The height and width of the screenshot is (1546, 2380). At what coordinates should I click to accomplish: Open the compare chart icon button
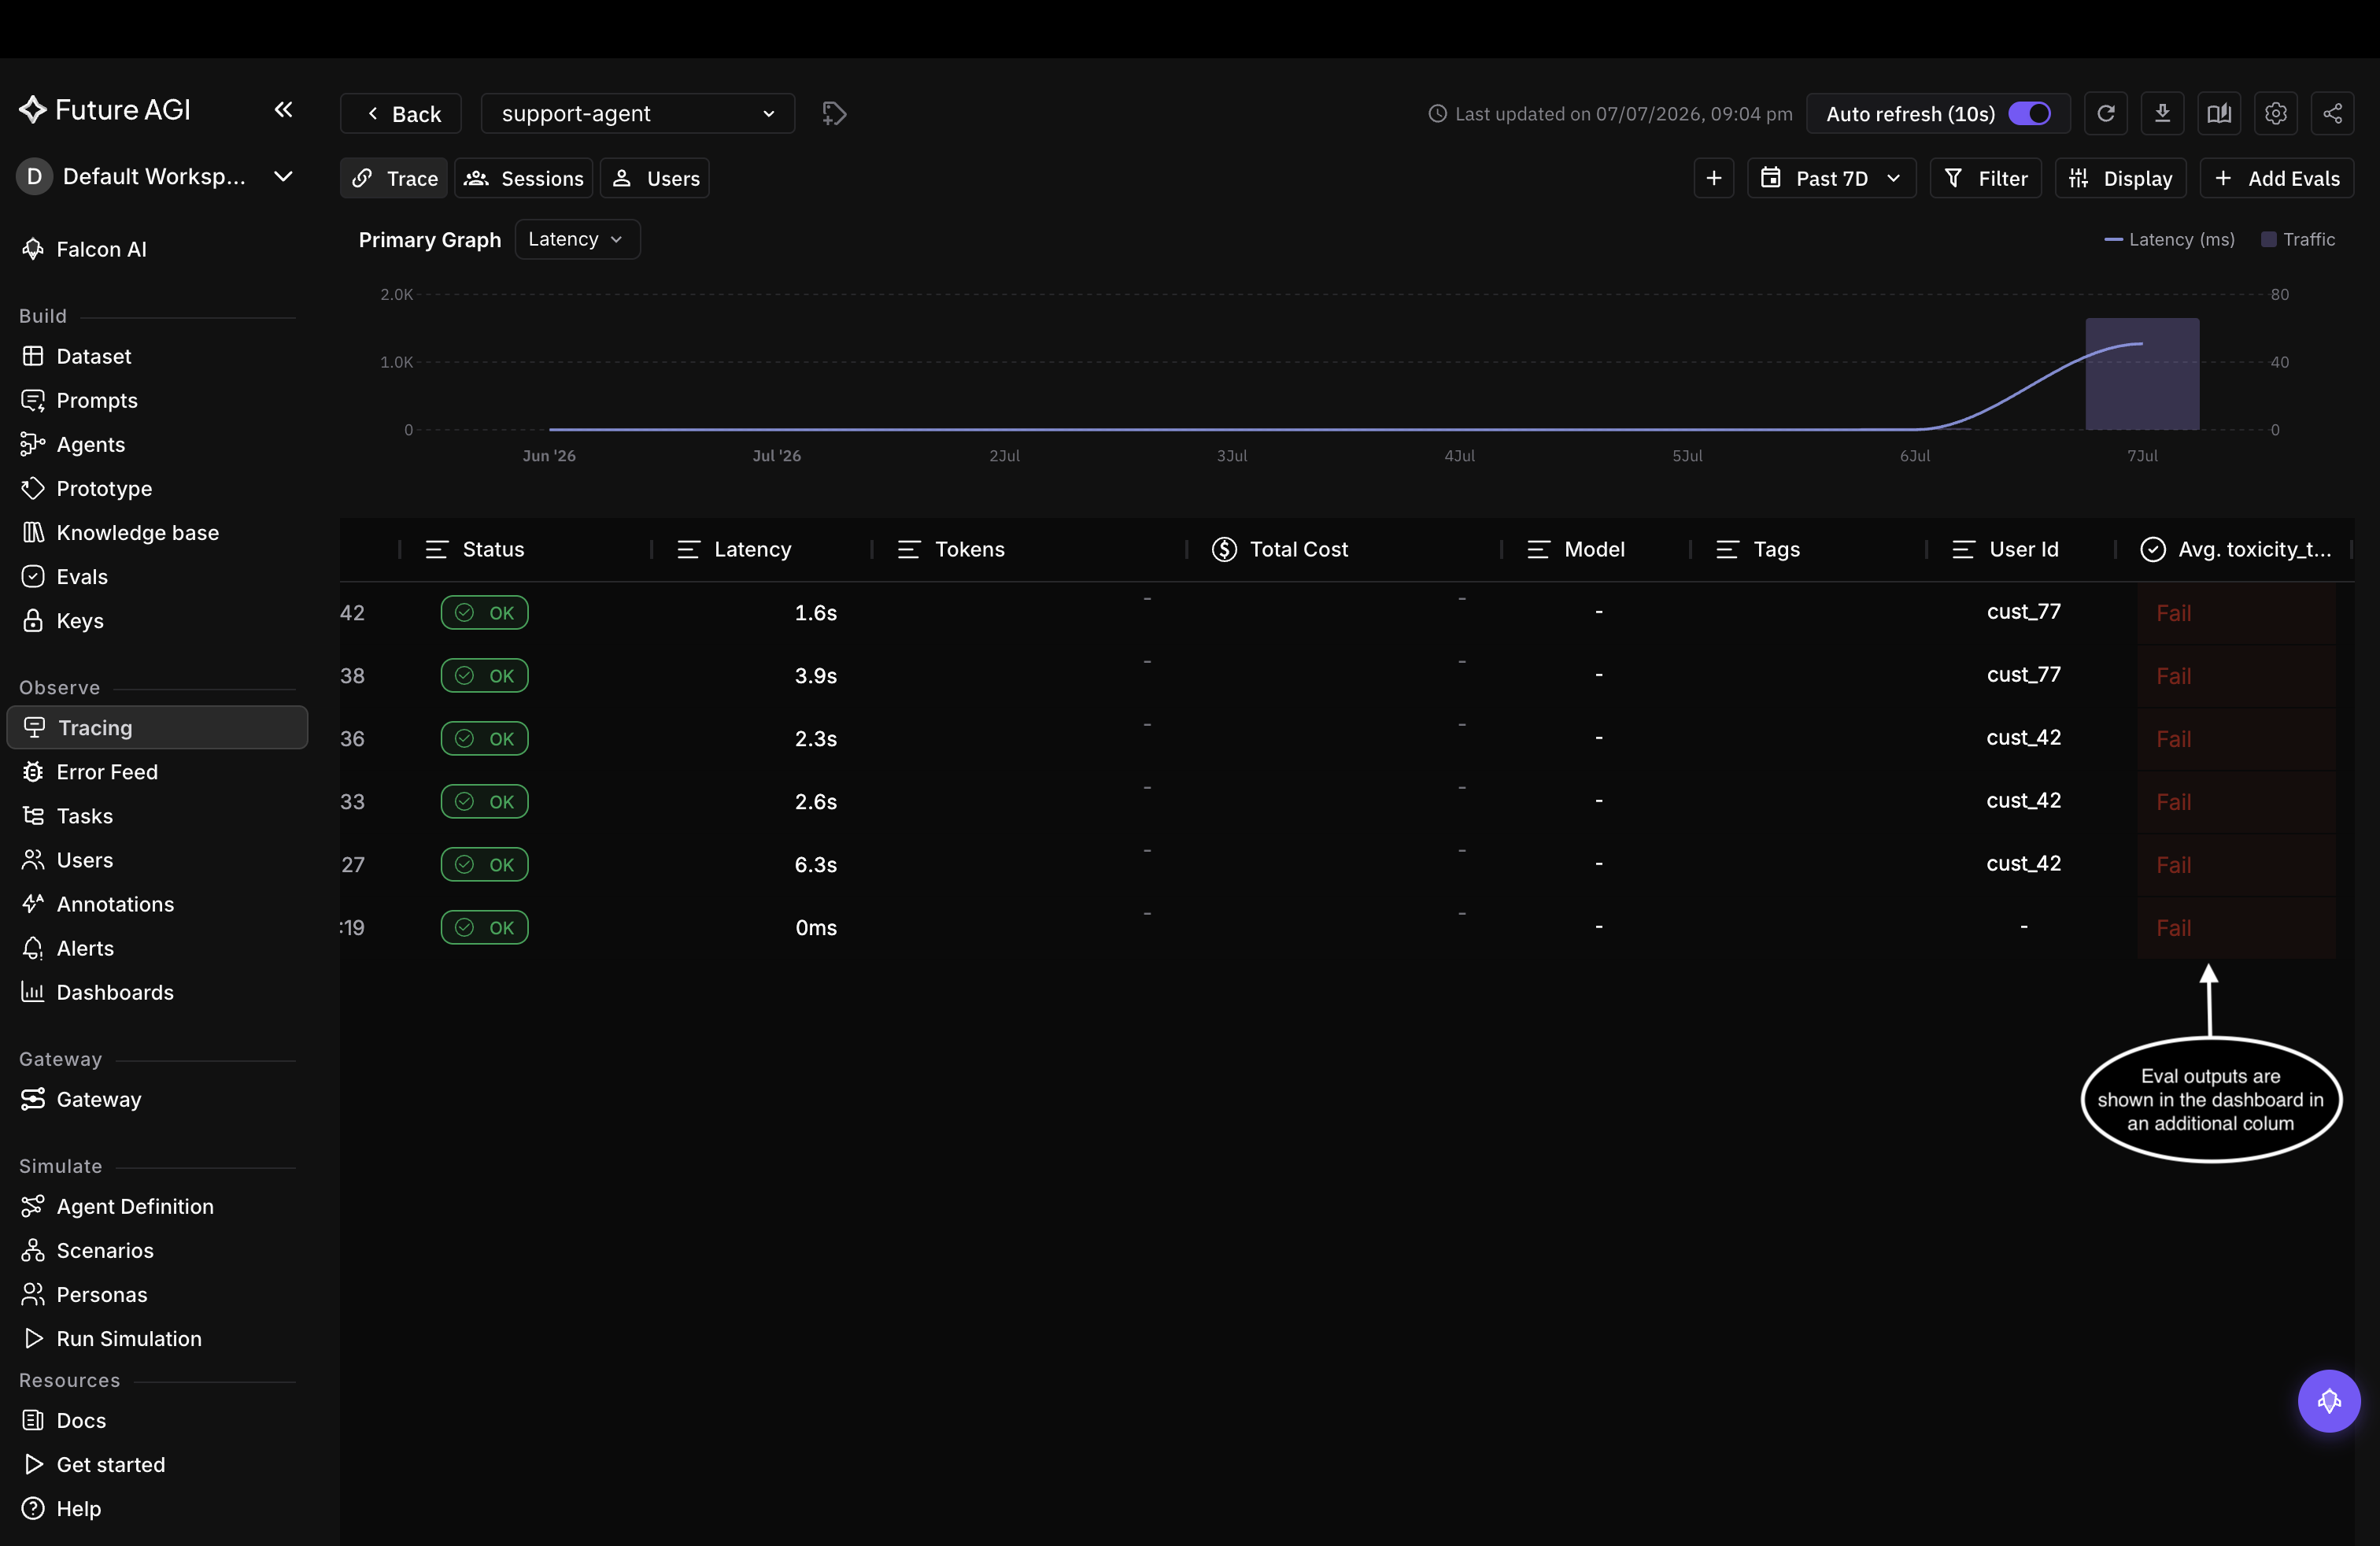tap(2219, 114)
